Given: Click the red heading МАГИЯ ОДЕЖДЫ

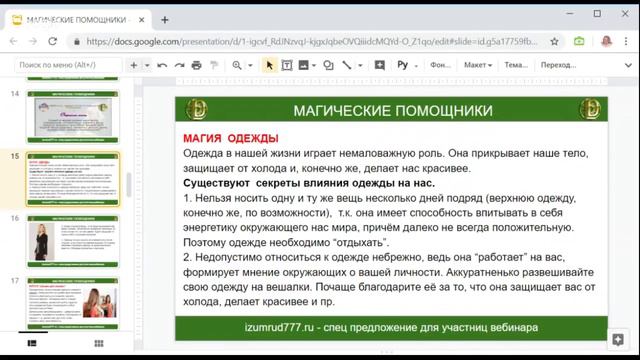Looking at the screenshot, I should click(231, 138).
